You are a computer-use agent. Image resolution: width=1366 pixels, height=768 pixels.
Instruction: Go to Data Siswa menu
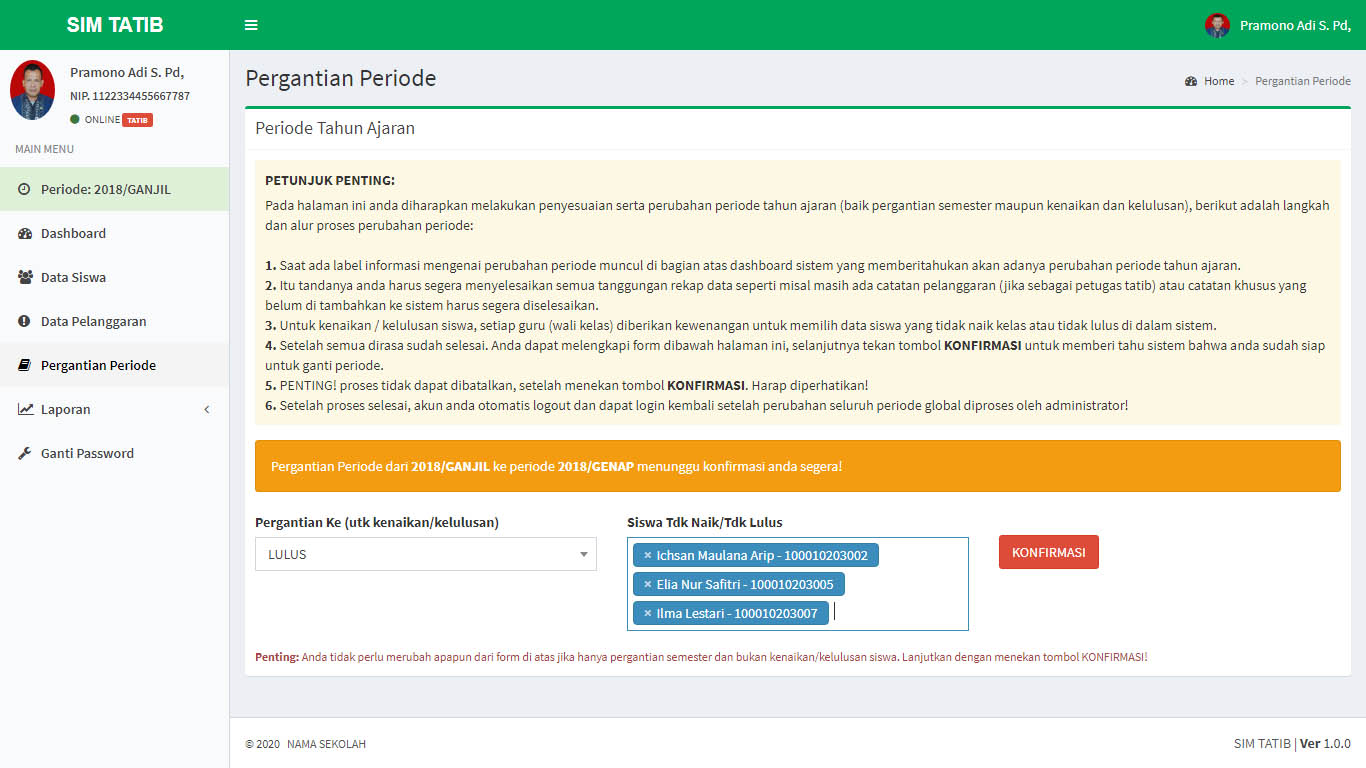114,277
